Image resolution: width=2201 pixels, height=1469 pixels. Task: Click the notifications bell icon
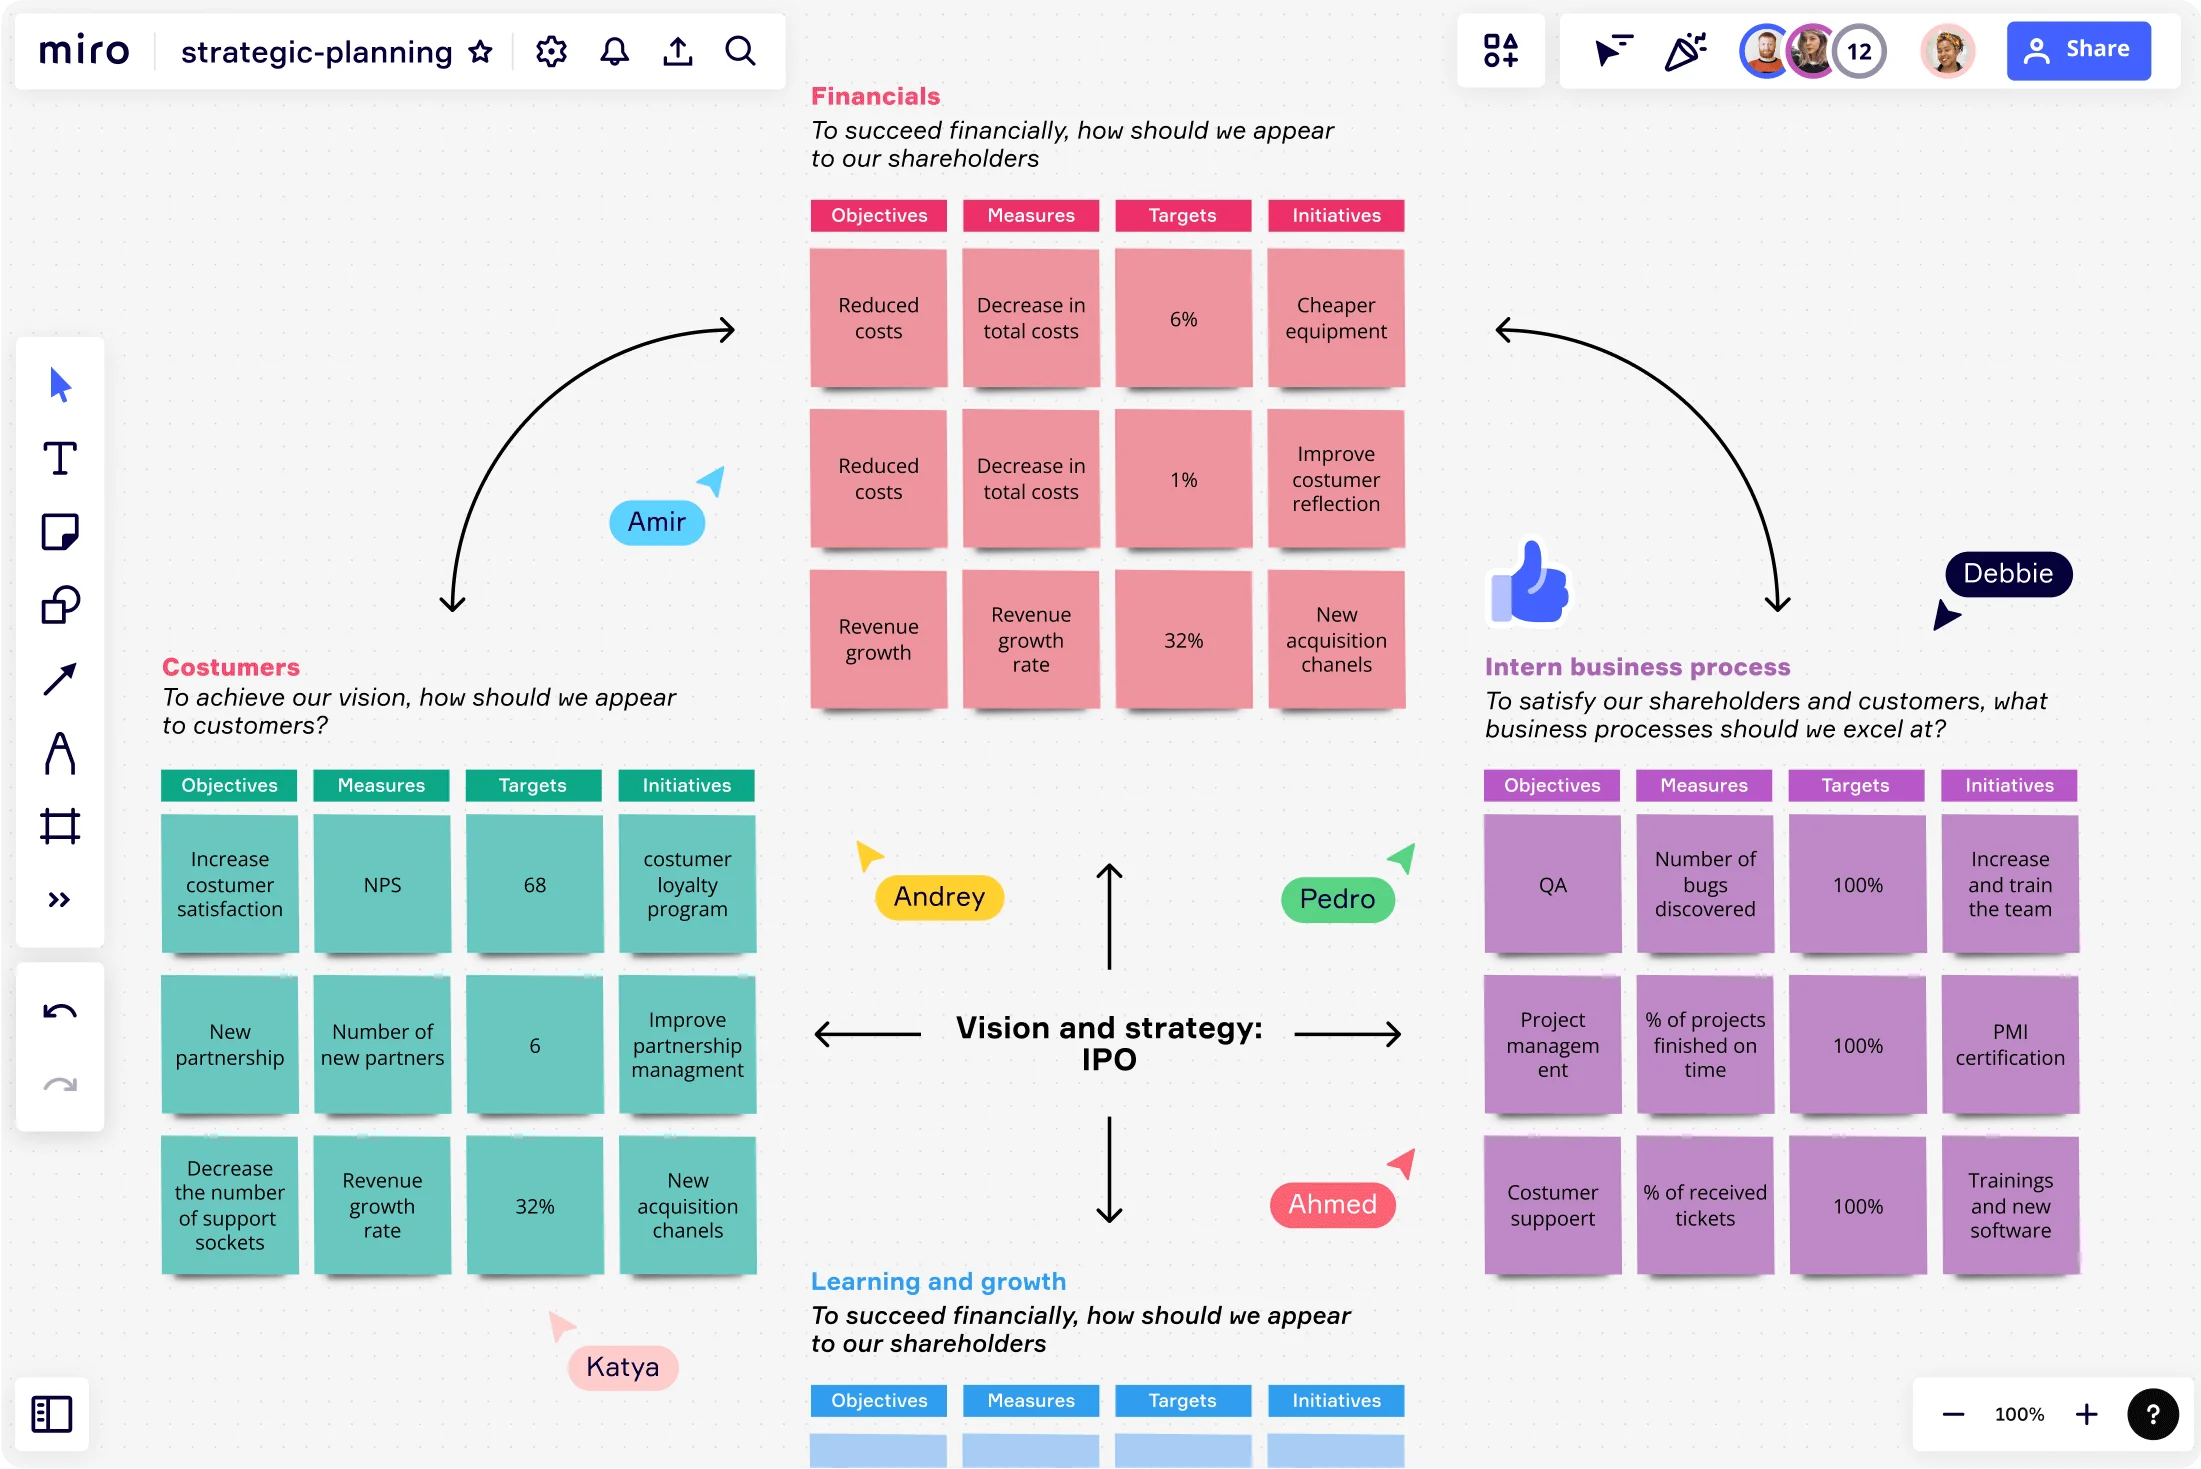(x=615, y=49)
